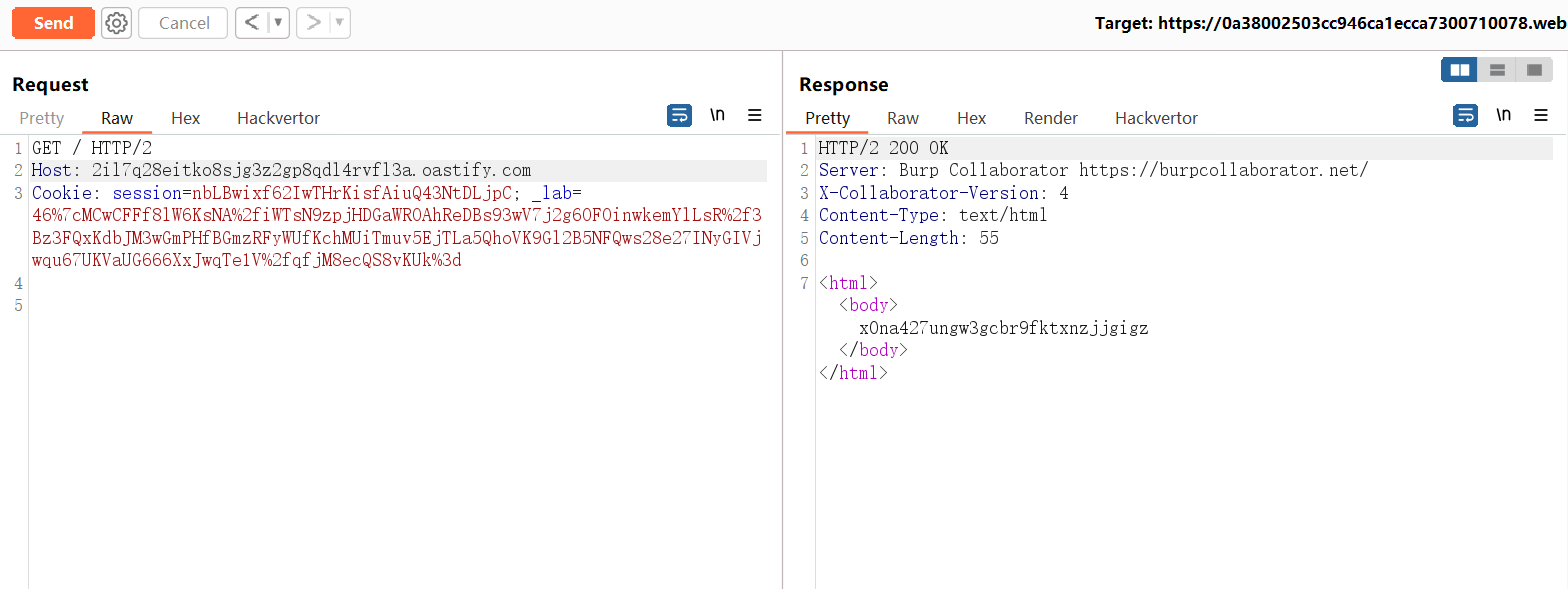Open the Repeater settings gear icon

click(116, 23)
